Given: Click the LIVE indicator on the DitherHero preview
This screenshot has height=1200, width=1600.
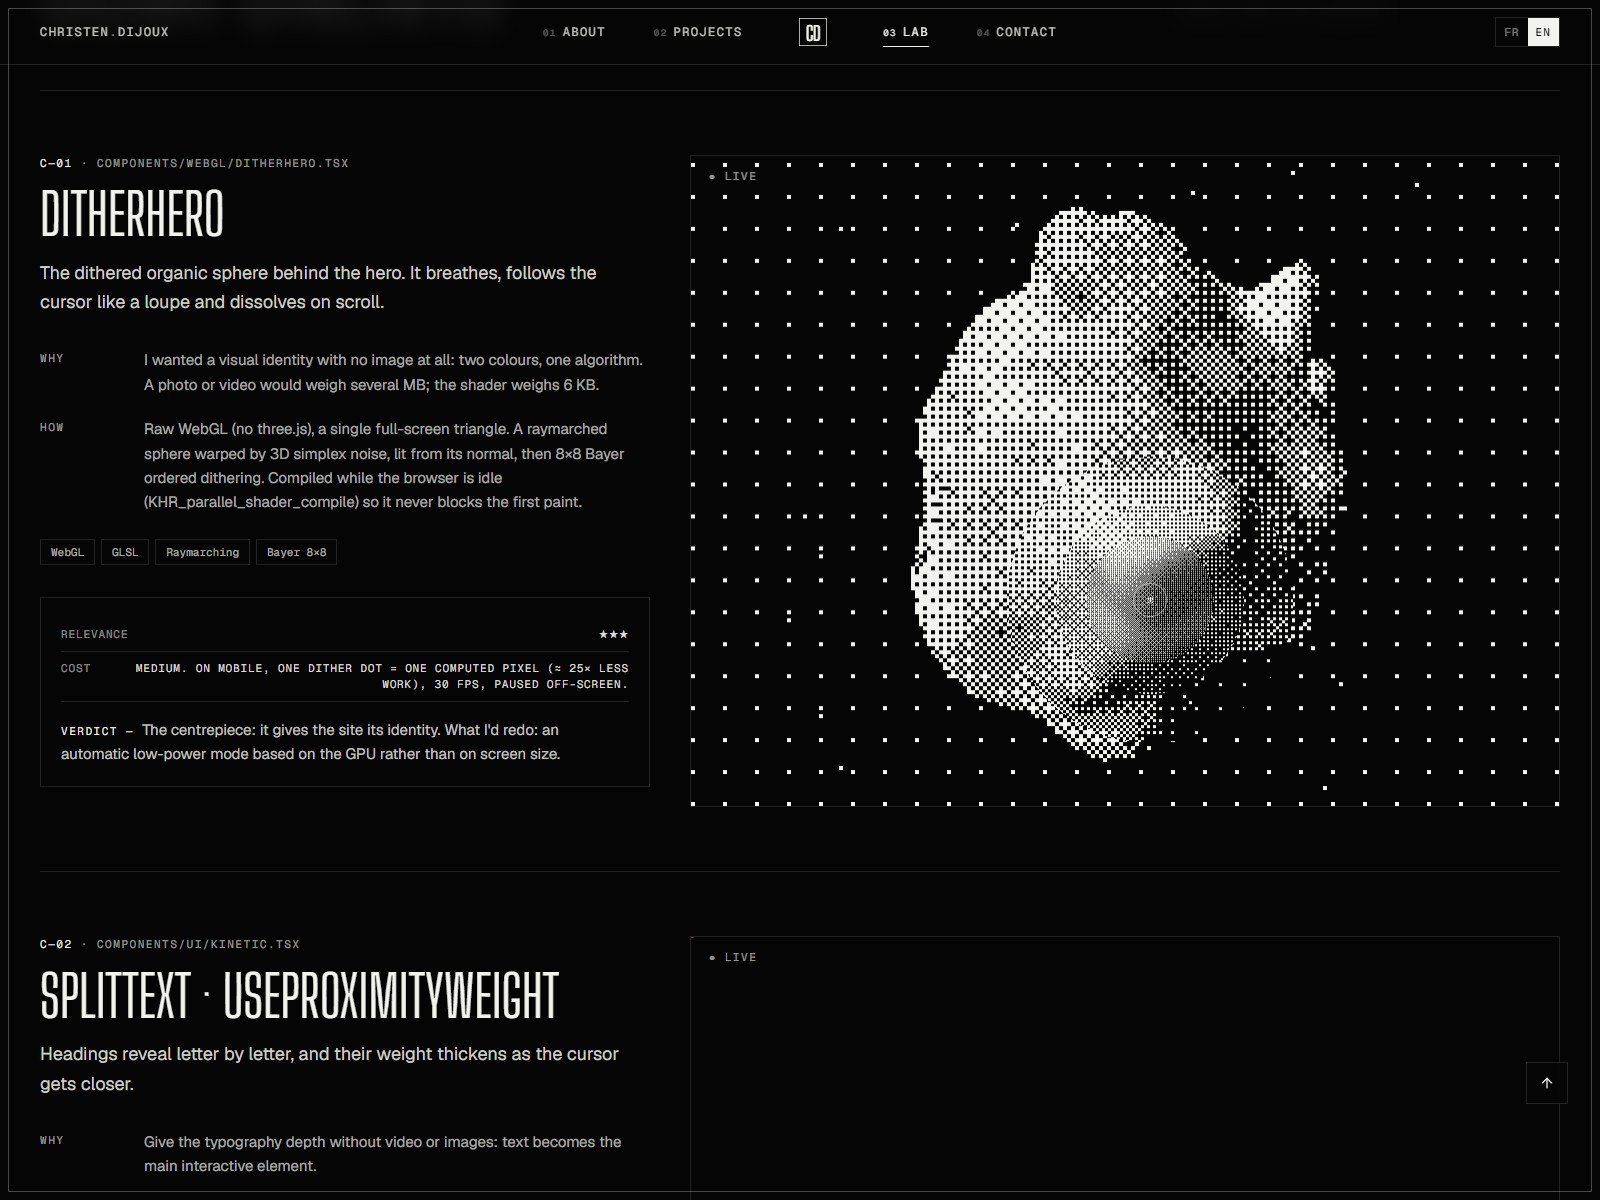Looking at the screenshot, I should click(733, 176).
